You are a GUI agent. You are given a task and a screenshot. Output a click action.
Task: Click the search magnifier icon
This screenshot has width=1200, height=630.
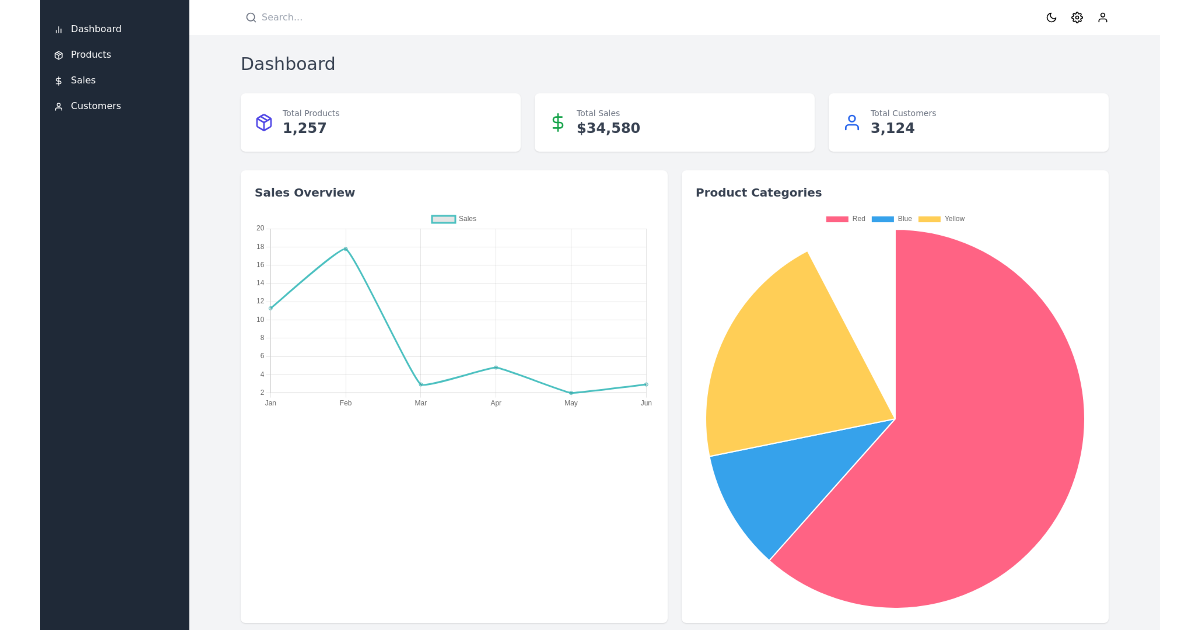point(250,17)
